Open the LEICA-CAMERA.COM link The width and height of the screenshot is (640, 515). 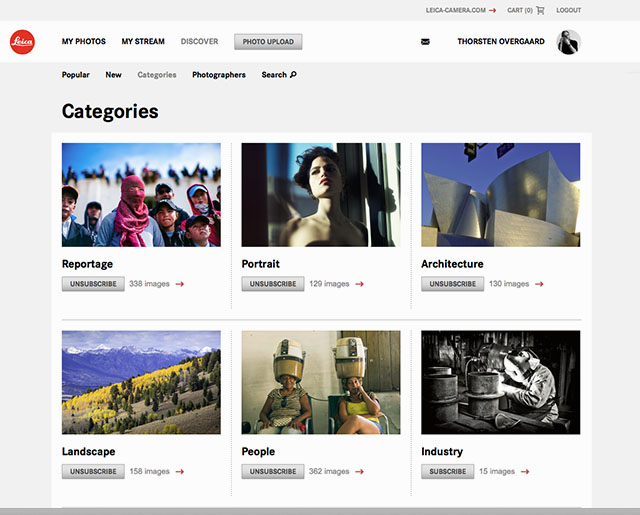coord(456,10)
